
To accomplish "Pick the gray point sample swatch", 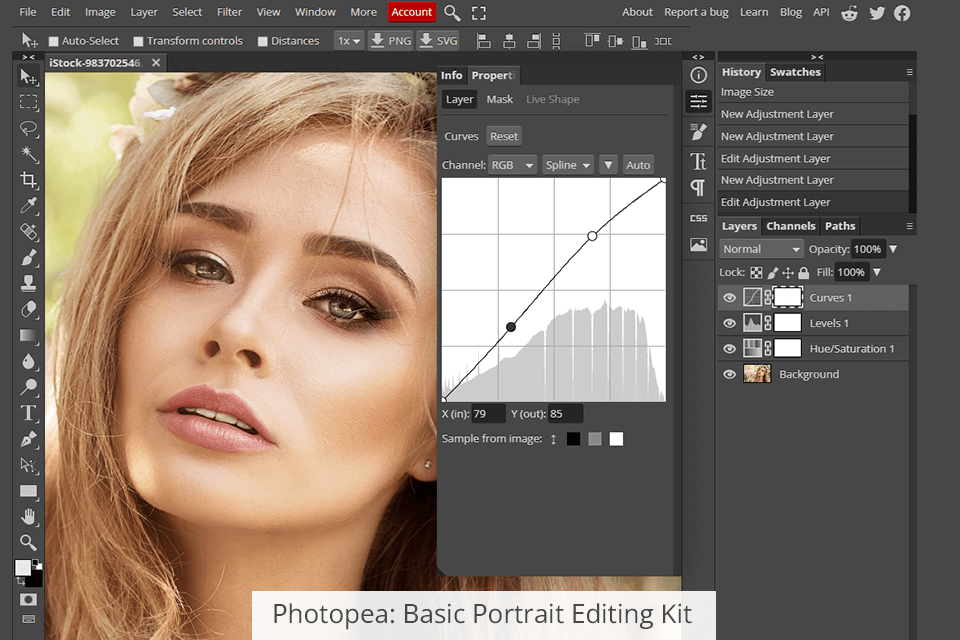I will pyautogui.click(x=594, y=439).
